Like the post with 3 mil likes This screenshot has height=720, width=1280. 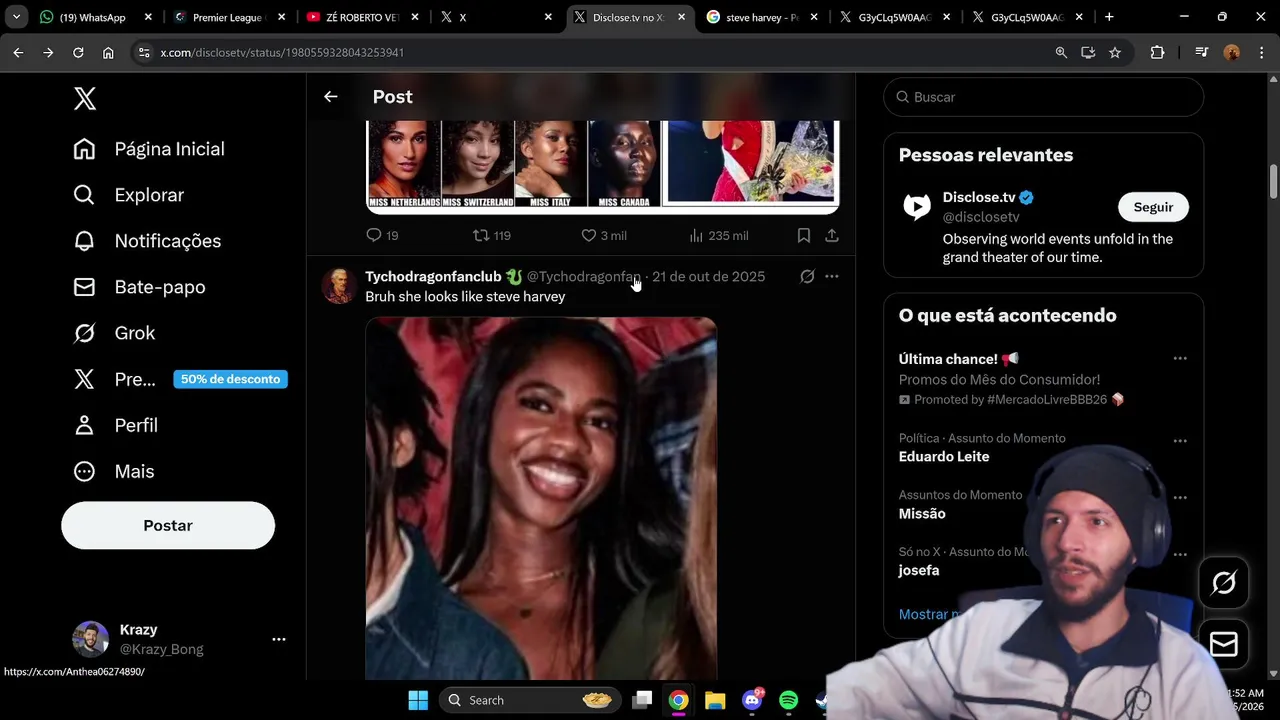604,235
